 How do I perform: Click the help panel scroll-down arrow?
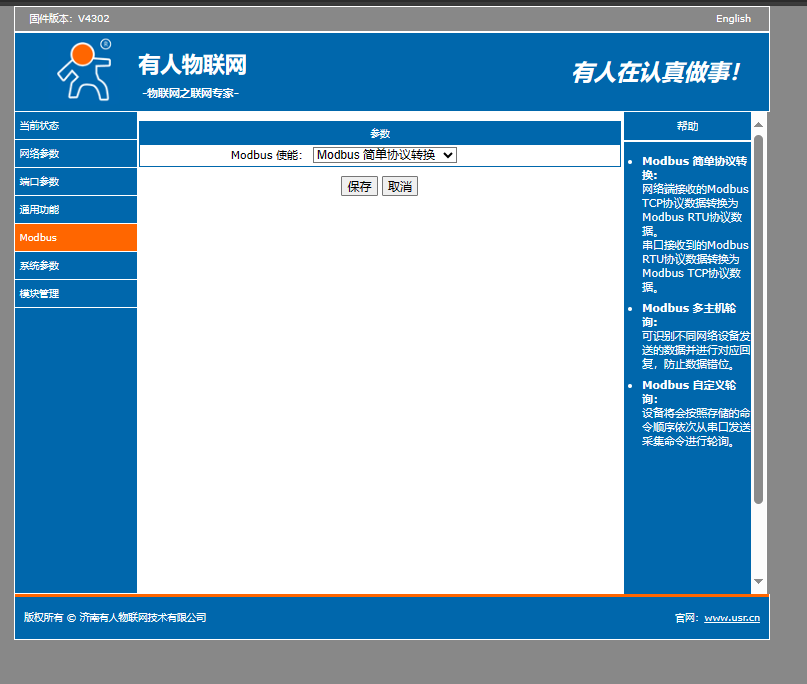point(758,582)
